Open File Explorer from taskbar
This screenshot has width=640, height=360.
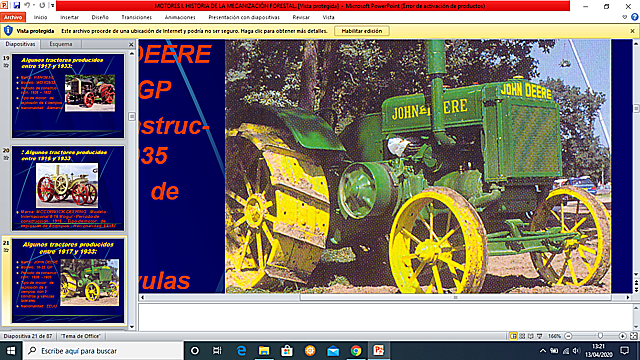264,351
